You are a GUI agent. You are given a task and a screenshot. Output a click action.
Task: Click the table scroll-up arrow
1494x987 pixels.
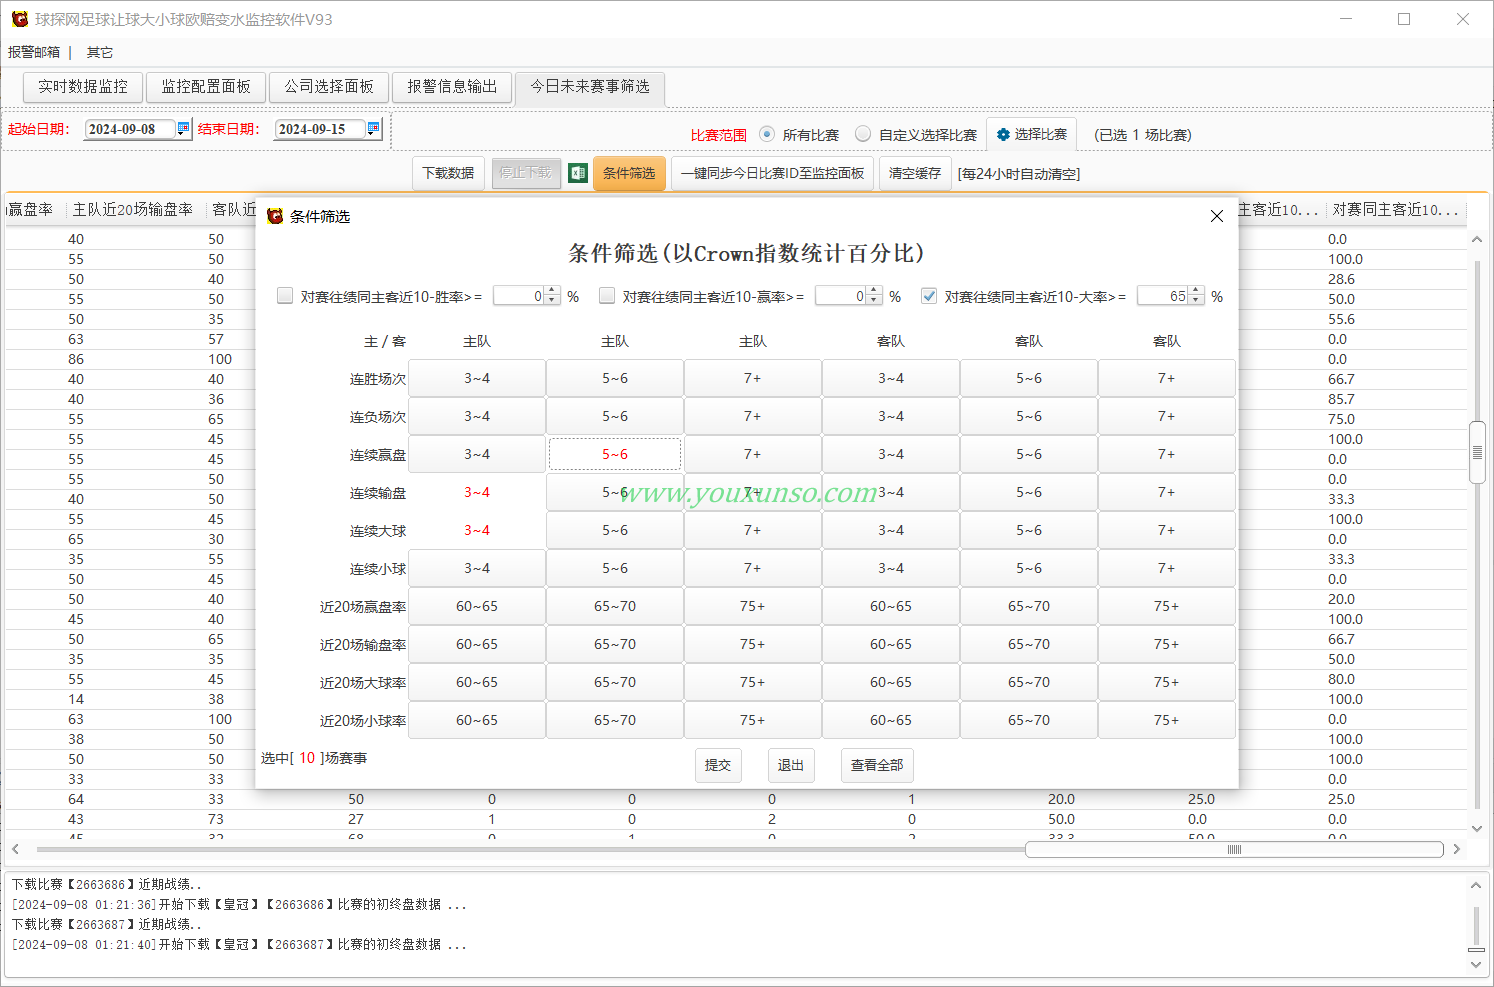1477,240
